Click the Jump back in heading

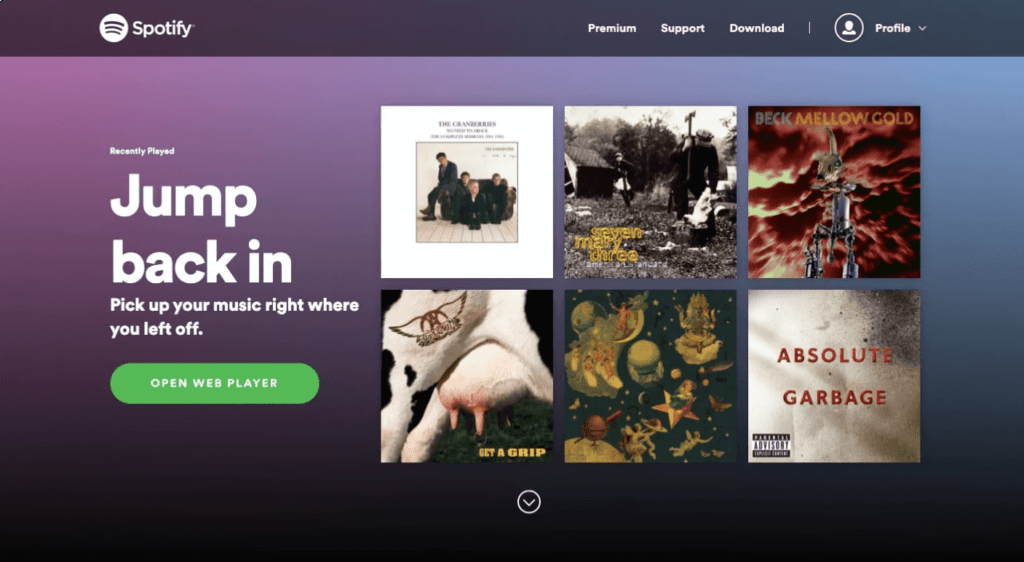click(201, 228)
